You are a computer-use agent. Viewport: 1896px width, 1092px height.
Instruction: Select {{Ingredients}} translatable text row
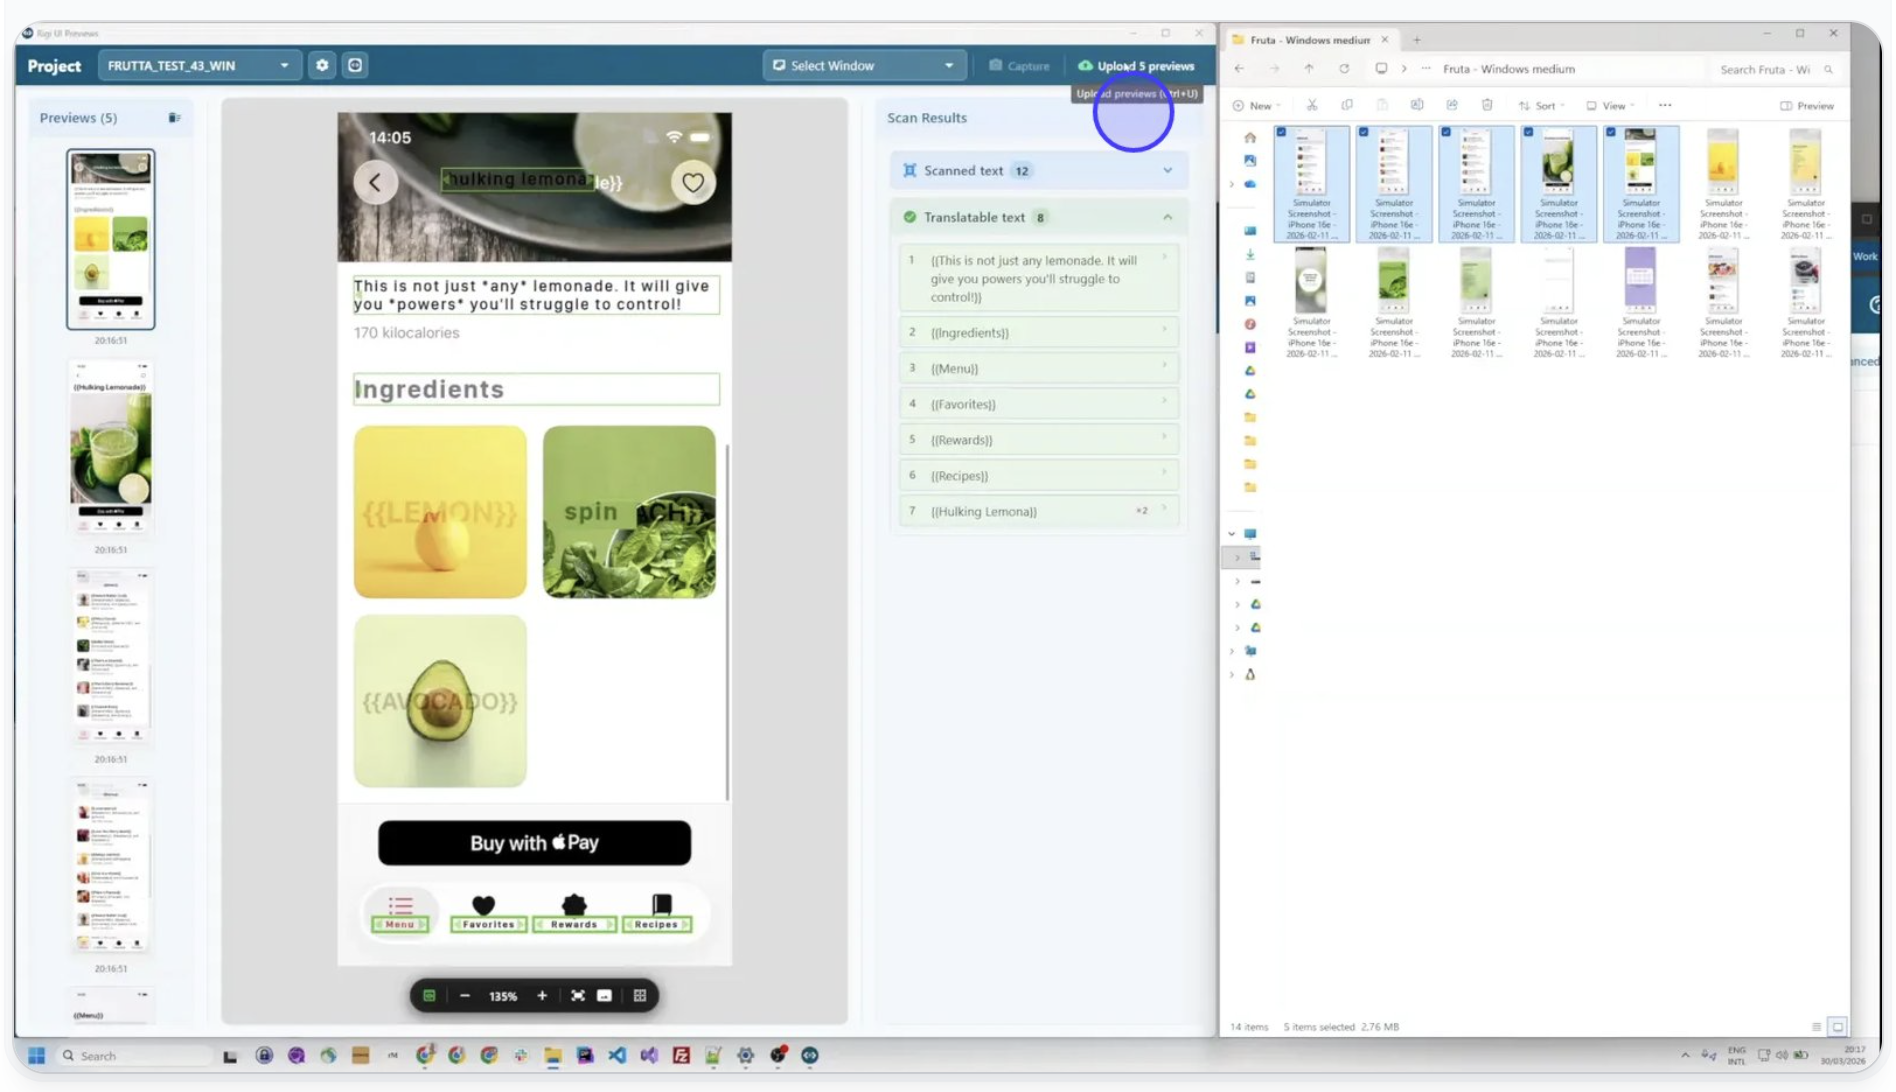coord(1038,332)
